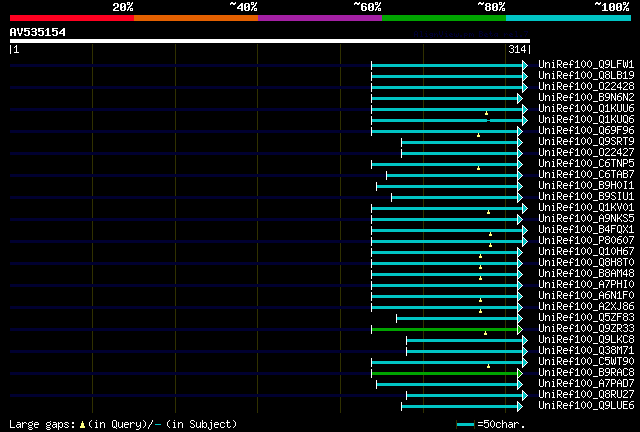Click the UniRef100_C5WT90 label

586,362
